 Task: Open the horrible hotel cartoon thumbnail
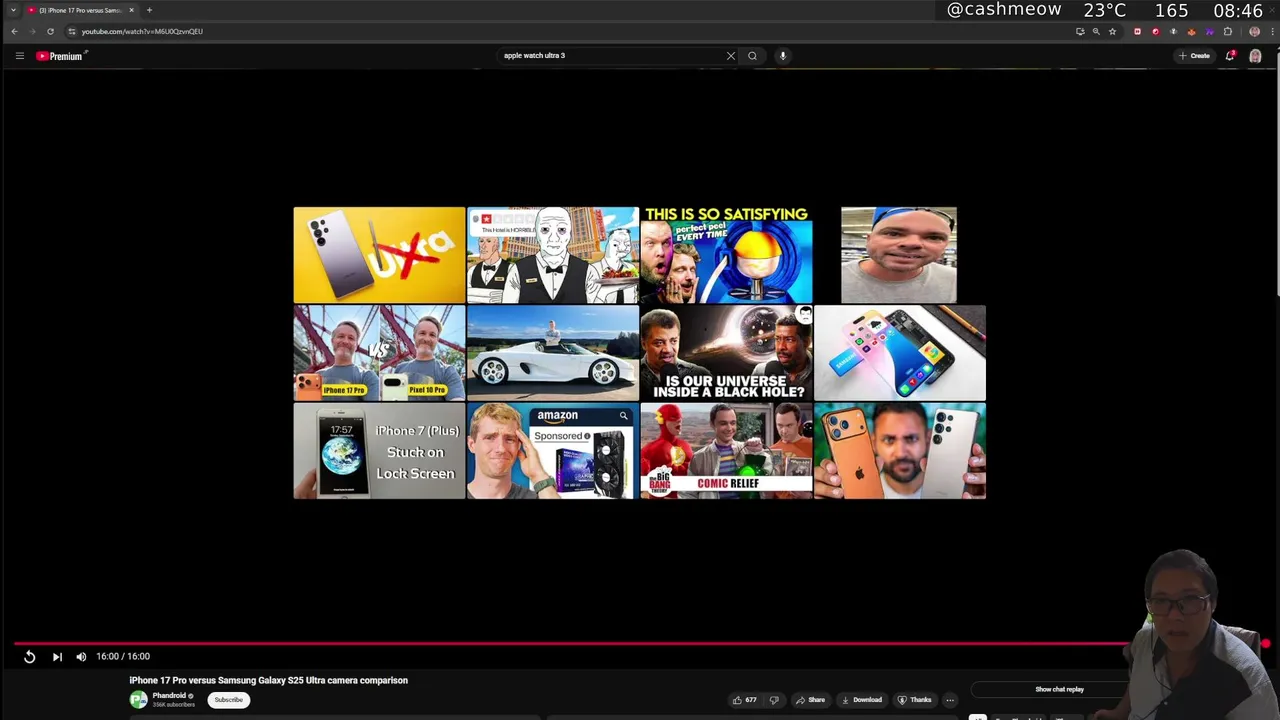coord(553,255)
